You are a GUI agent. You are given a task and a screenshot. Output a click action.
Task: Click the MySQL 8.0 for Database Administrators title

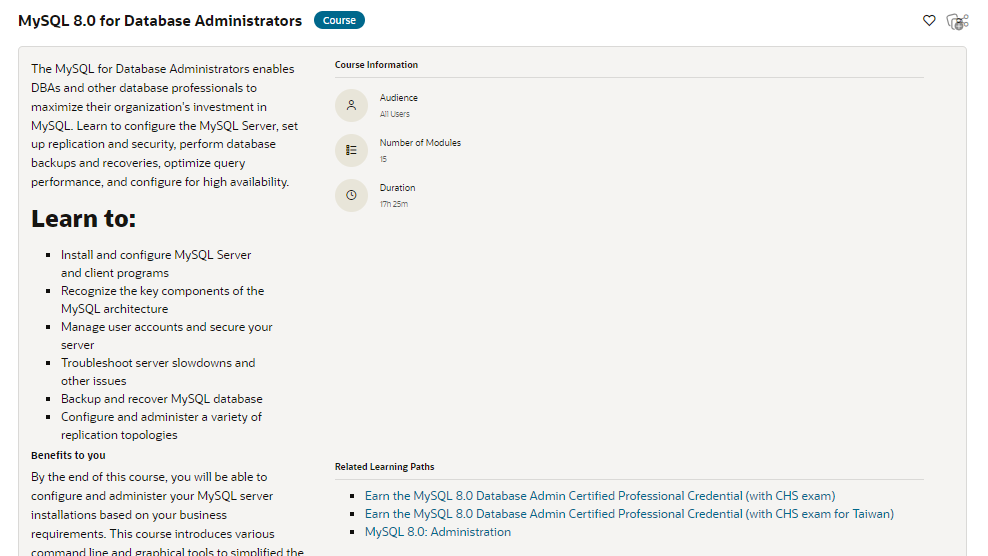(160, 21)
